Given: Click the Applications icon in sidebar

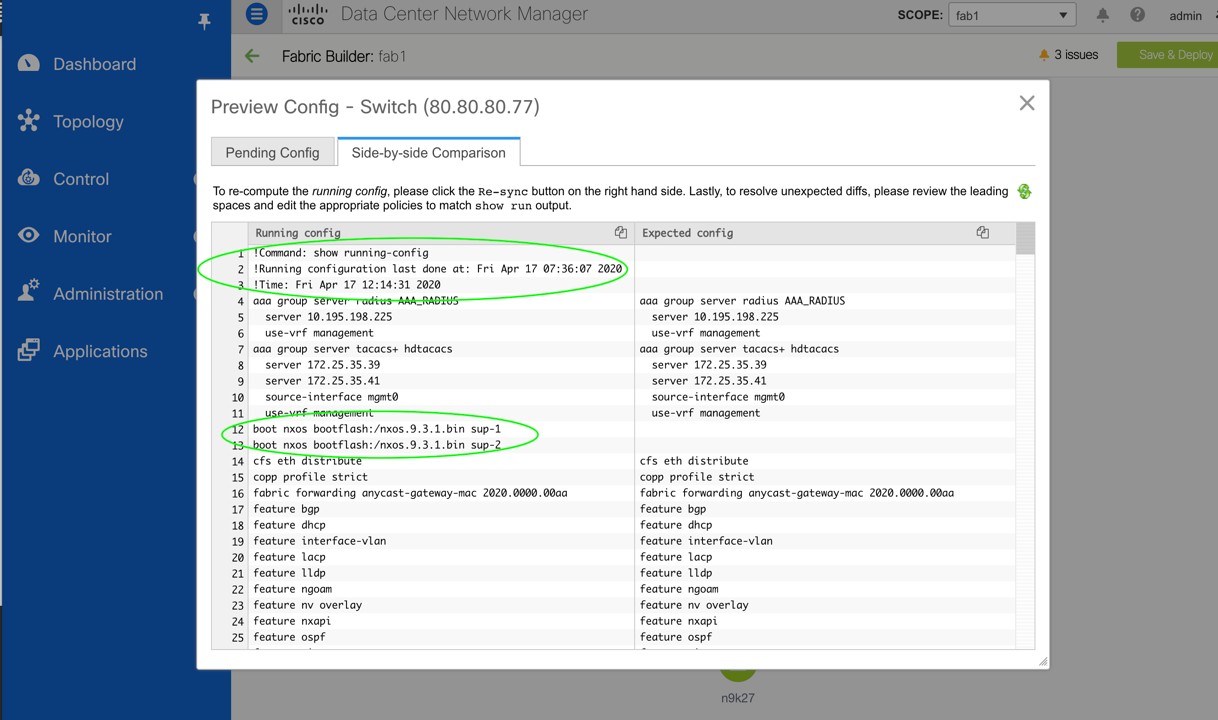Looking at the screenshot, I should pyautogui.click(x=29, y=351).
